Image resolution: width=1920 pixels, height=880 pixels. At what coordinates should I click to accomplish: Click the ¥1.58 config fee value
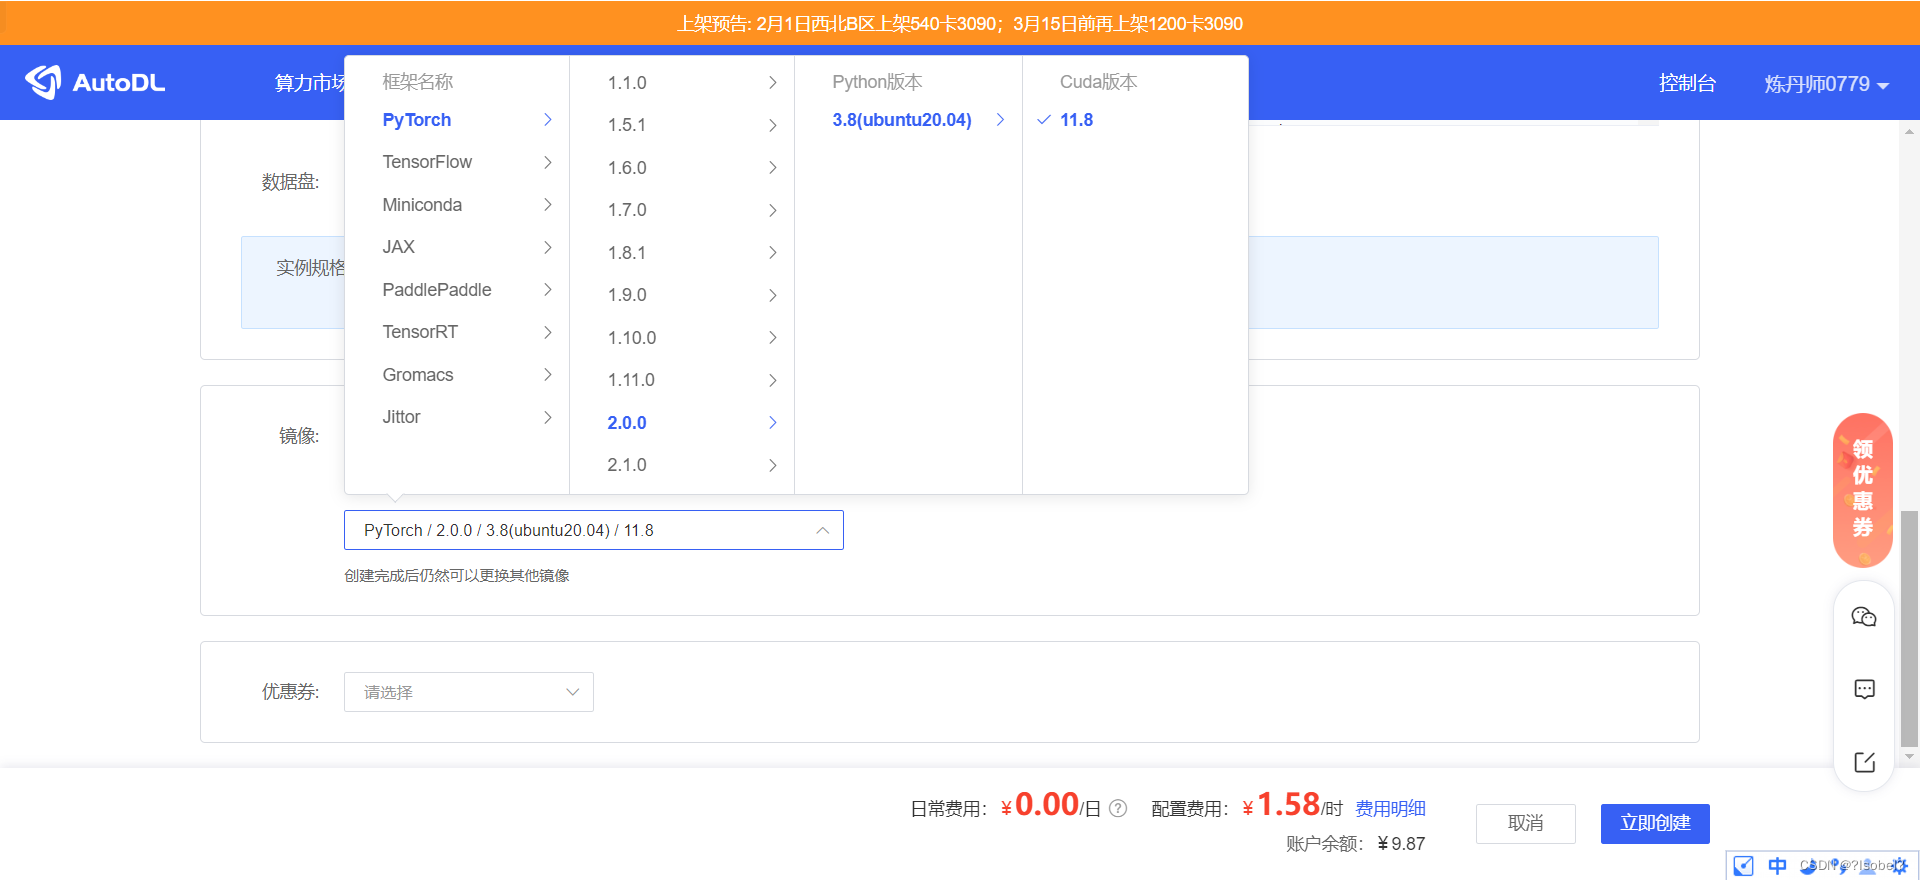pyautogui.click(x=1281, y=805)
